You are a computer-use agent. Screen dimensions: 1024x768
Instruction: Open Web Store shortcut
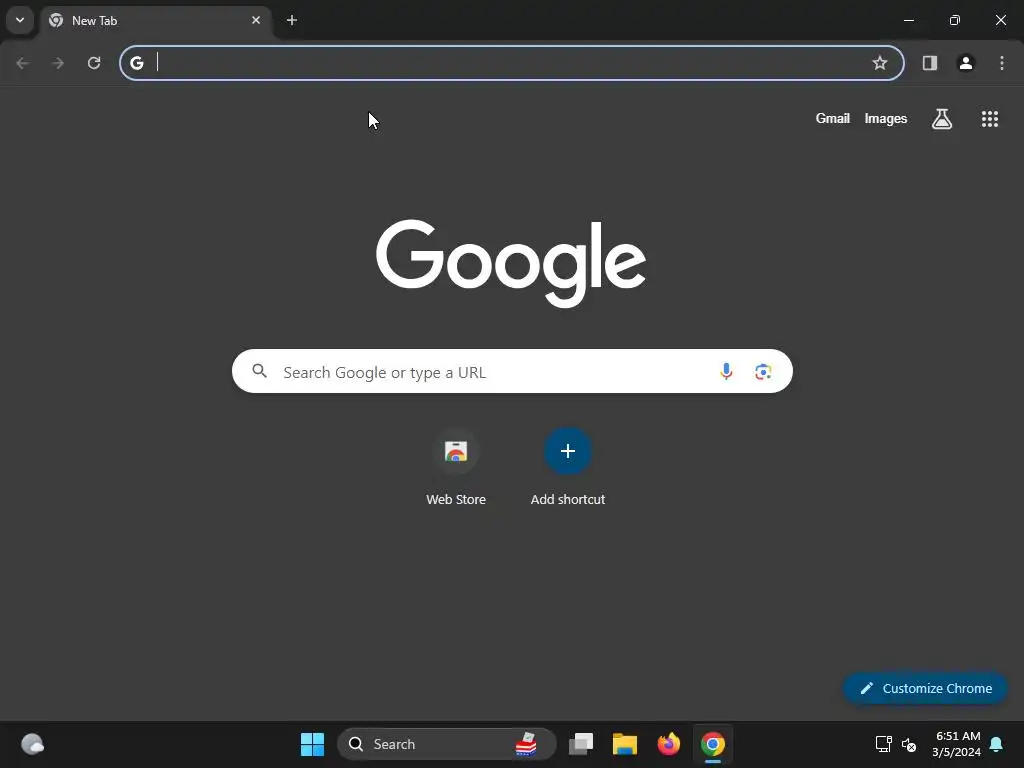[x=456, y=468]
